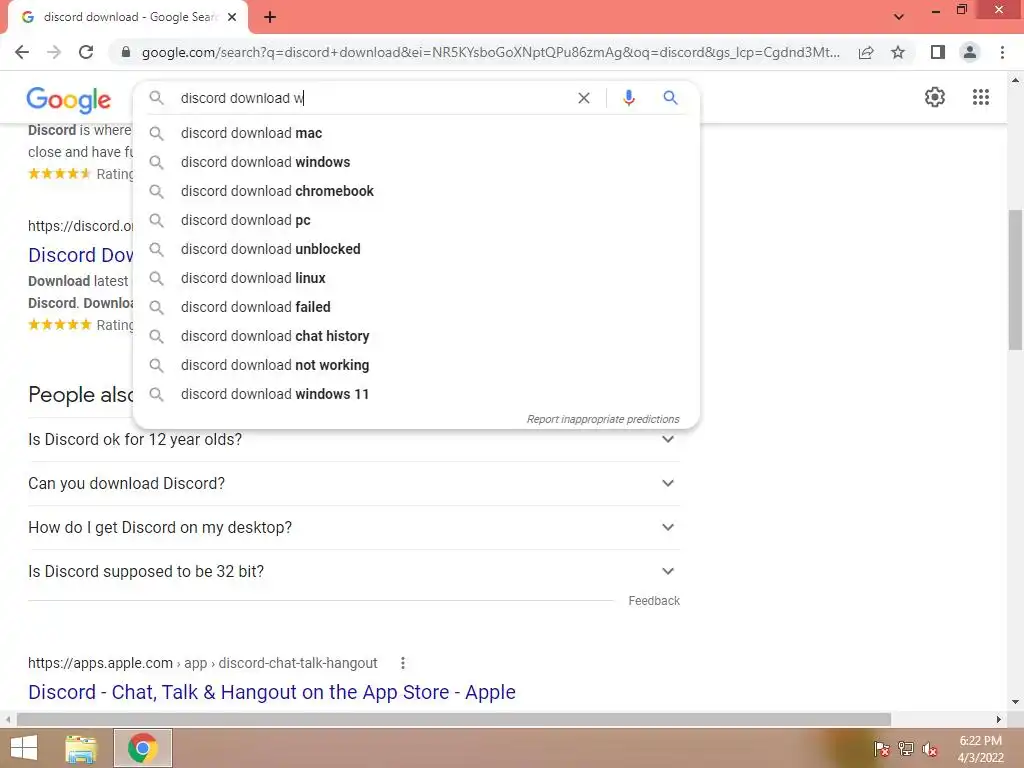
Task: Start voice search microphone
Action: coord(629,98)
